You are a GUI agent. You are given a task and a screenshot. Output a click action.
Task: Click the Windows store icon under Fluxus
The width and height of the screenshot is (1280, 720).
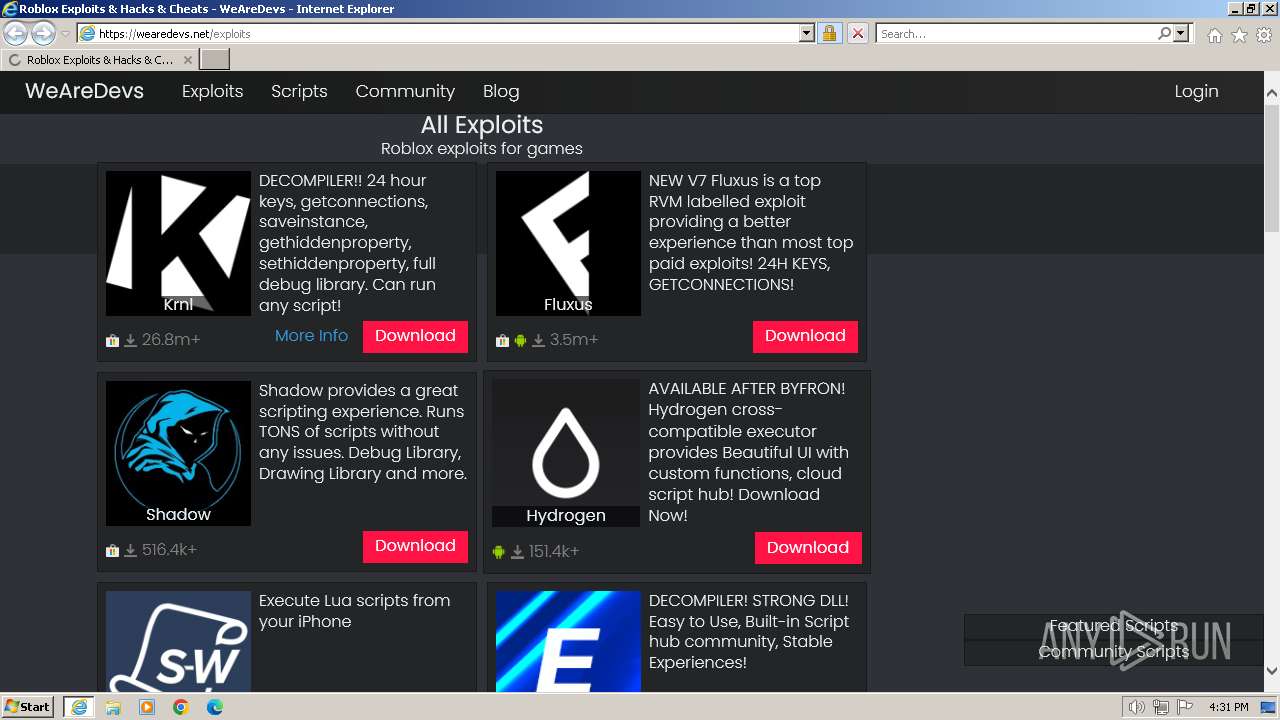point(502,340)
